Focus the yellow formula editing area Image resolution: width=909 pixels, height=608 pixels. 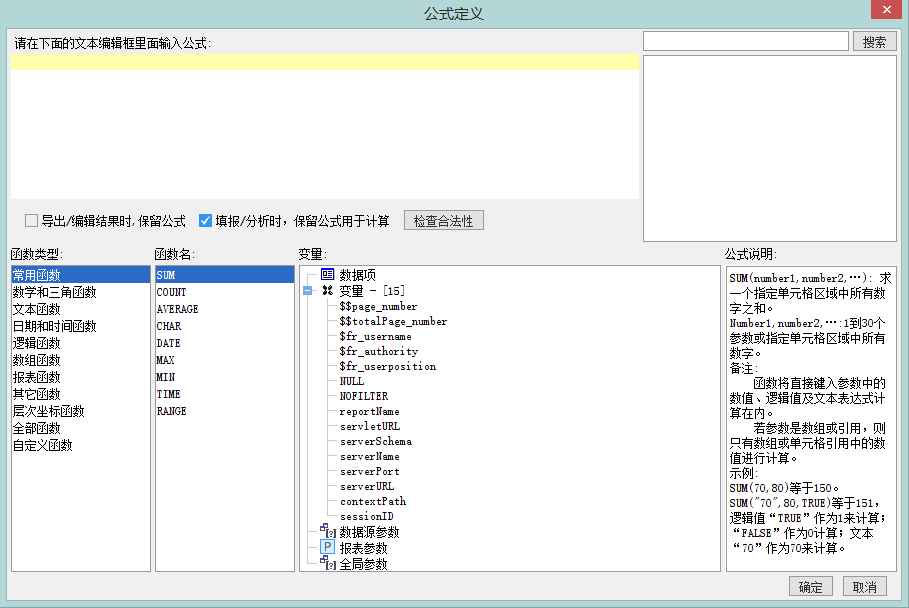tap(325, 62)
